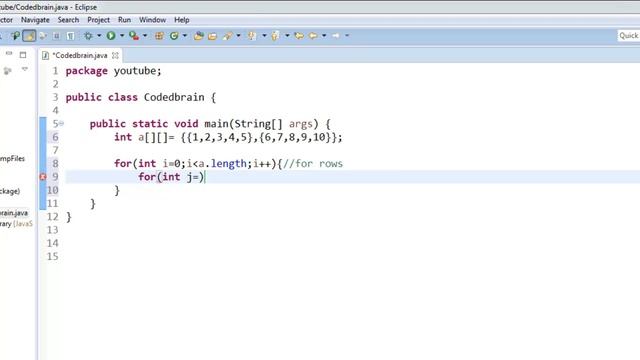Click line number 15 in the gutter
This screenshot has height=360, width=640.
53,256
